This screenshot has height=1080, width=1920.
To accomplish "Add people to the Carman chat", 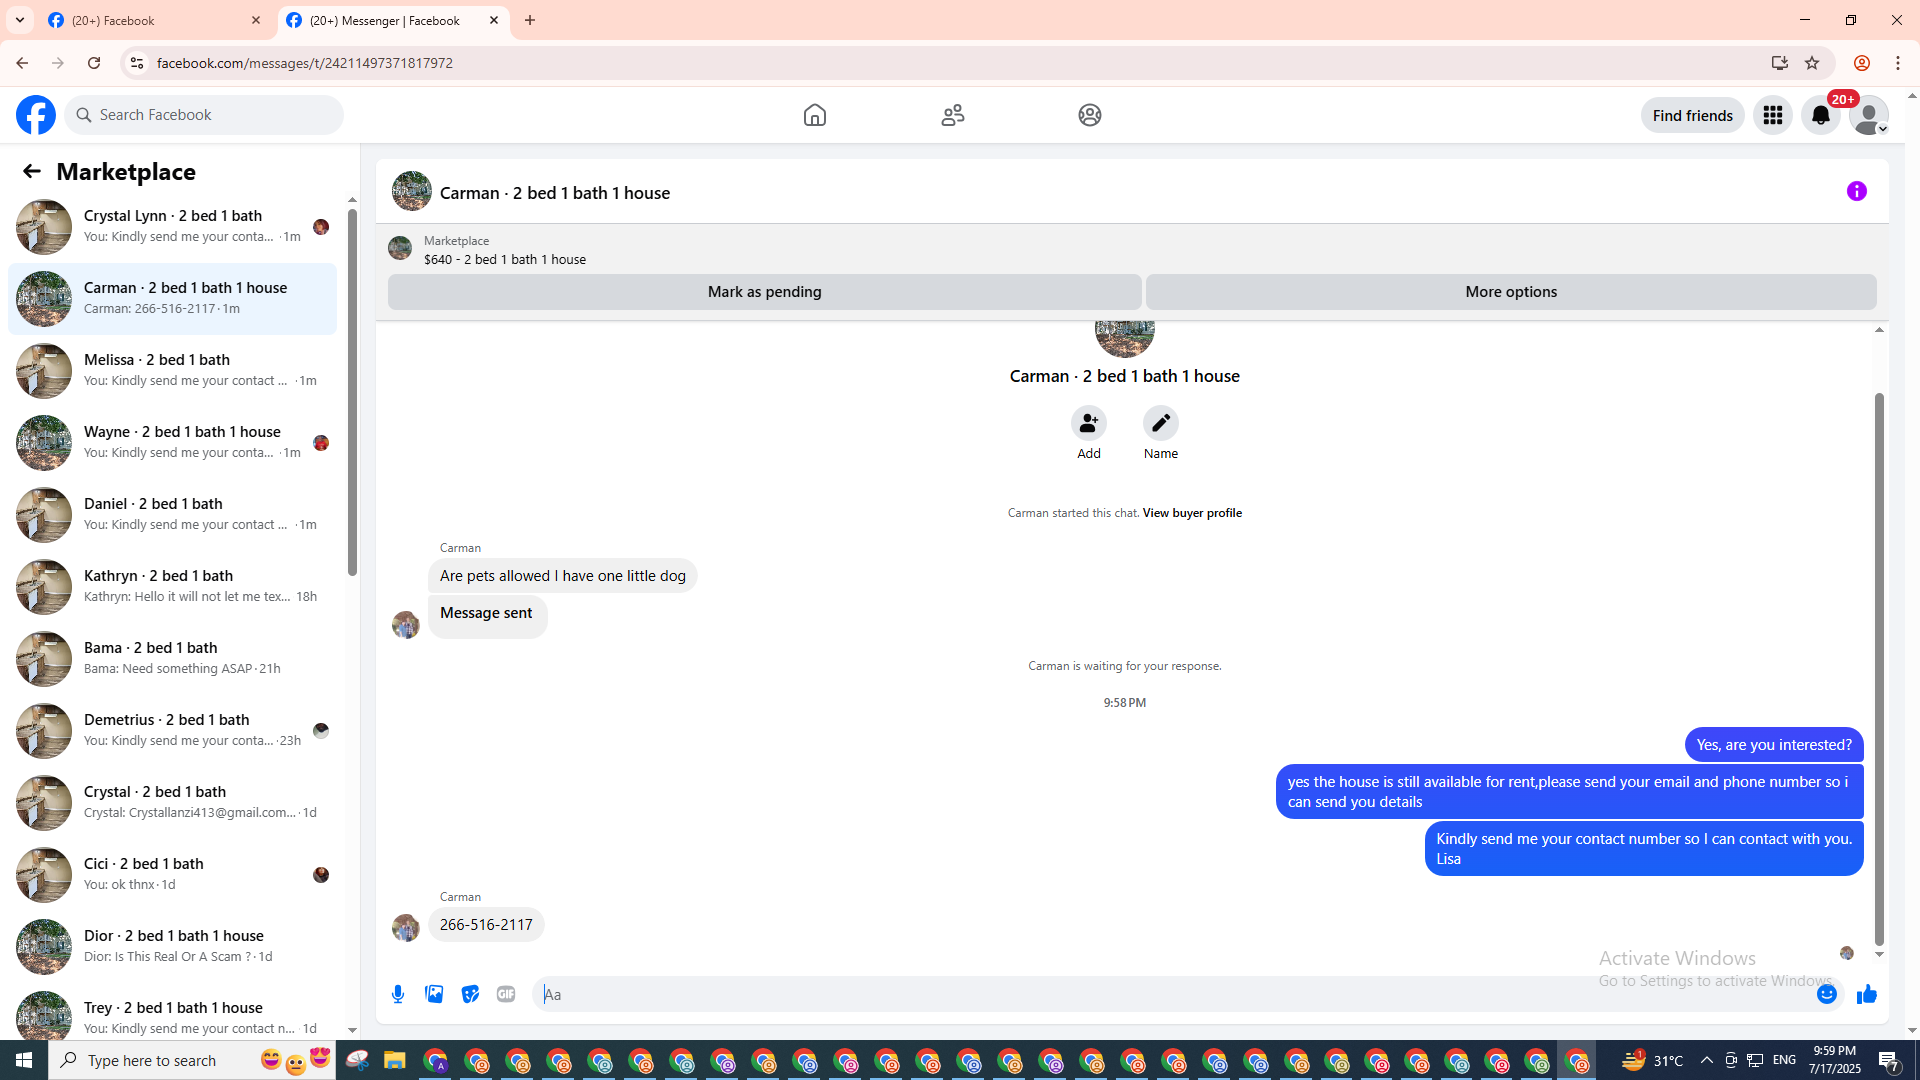I will (x=1089, y=424).
